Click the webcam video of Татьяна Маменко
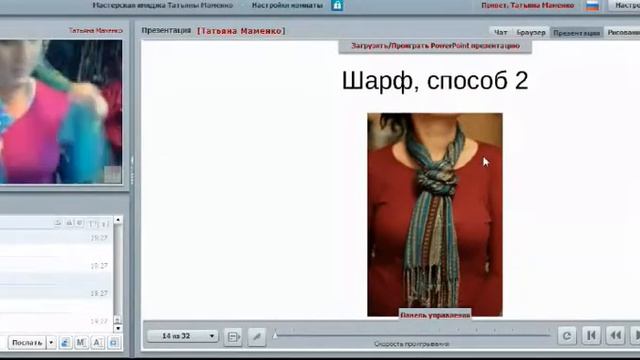The image size is (640, 360). click(x=61, y=111)
